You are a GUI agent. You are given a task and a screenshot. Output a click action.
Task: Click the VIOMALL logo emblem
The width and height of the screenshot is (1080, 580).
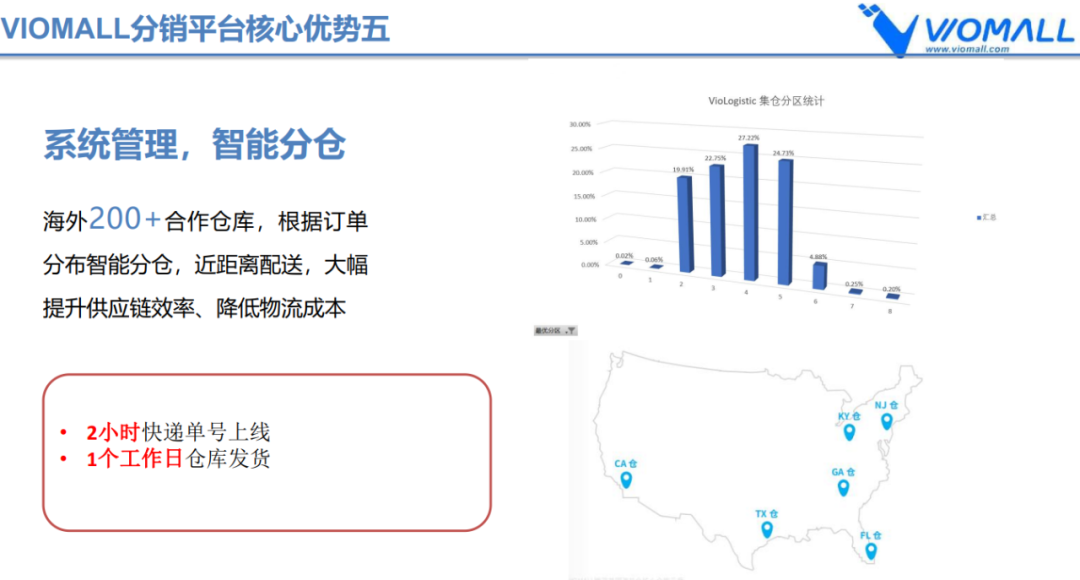[x=885, y=28]
